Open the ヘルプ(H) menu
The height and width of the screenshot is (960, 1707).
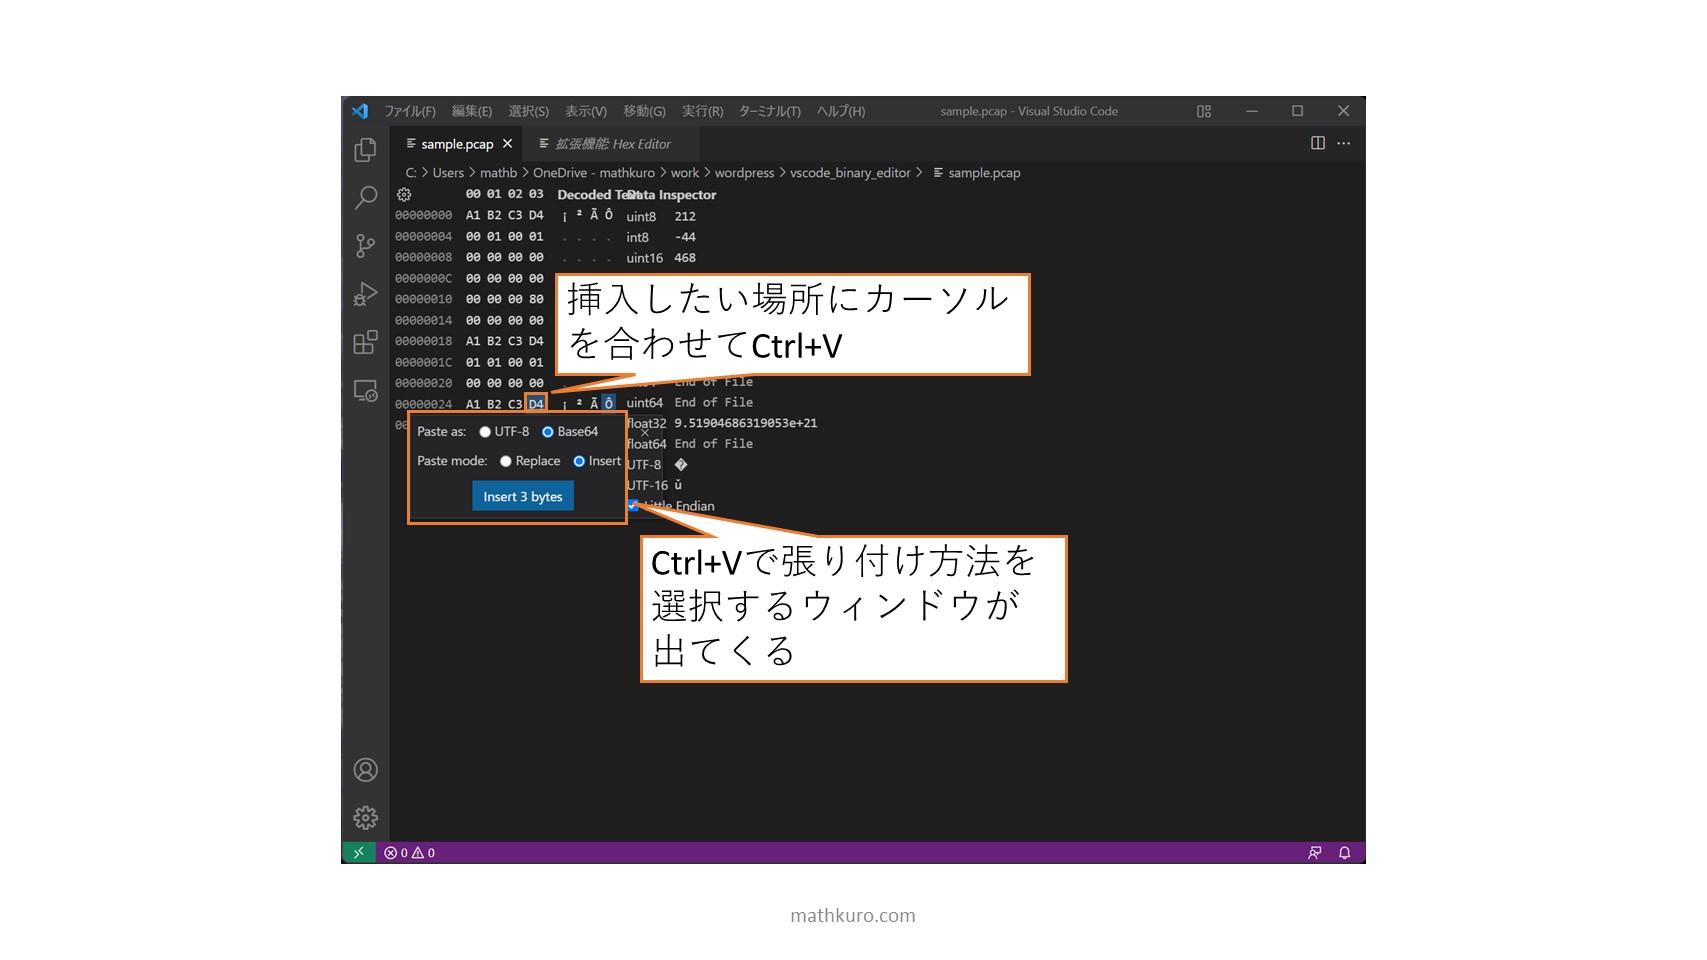(x=841, y=111)
